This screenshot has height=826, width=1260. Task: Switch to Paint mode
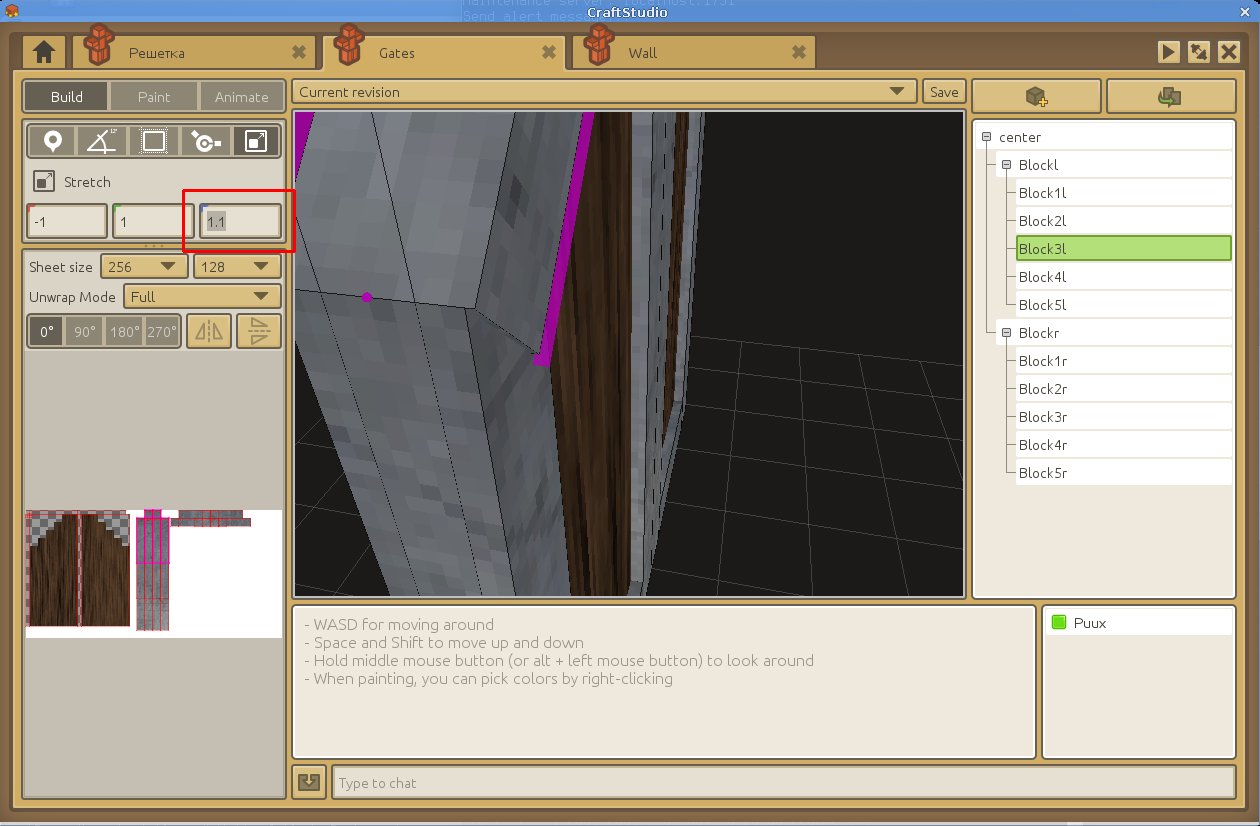click(x=154, y=97)
